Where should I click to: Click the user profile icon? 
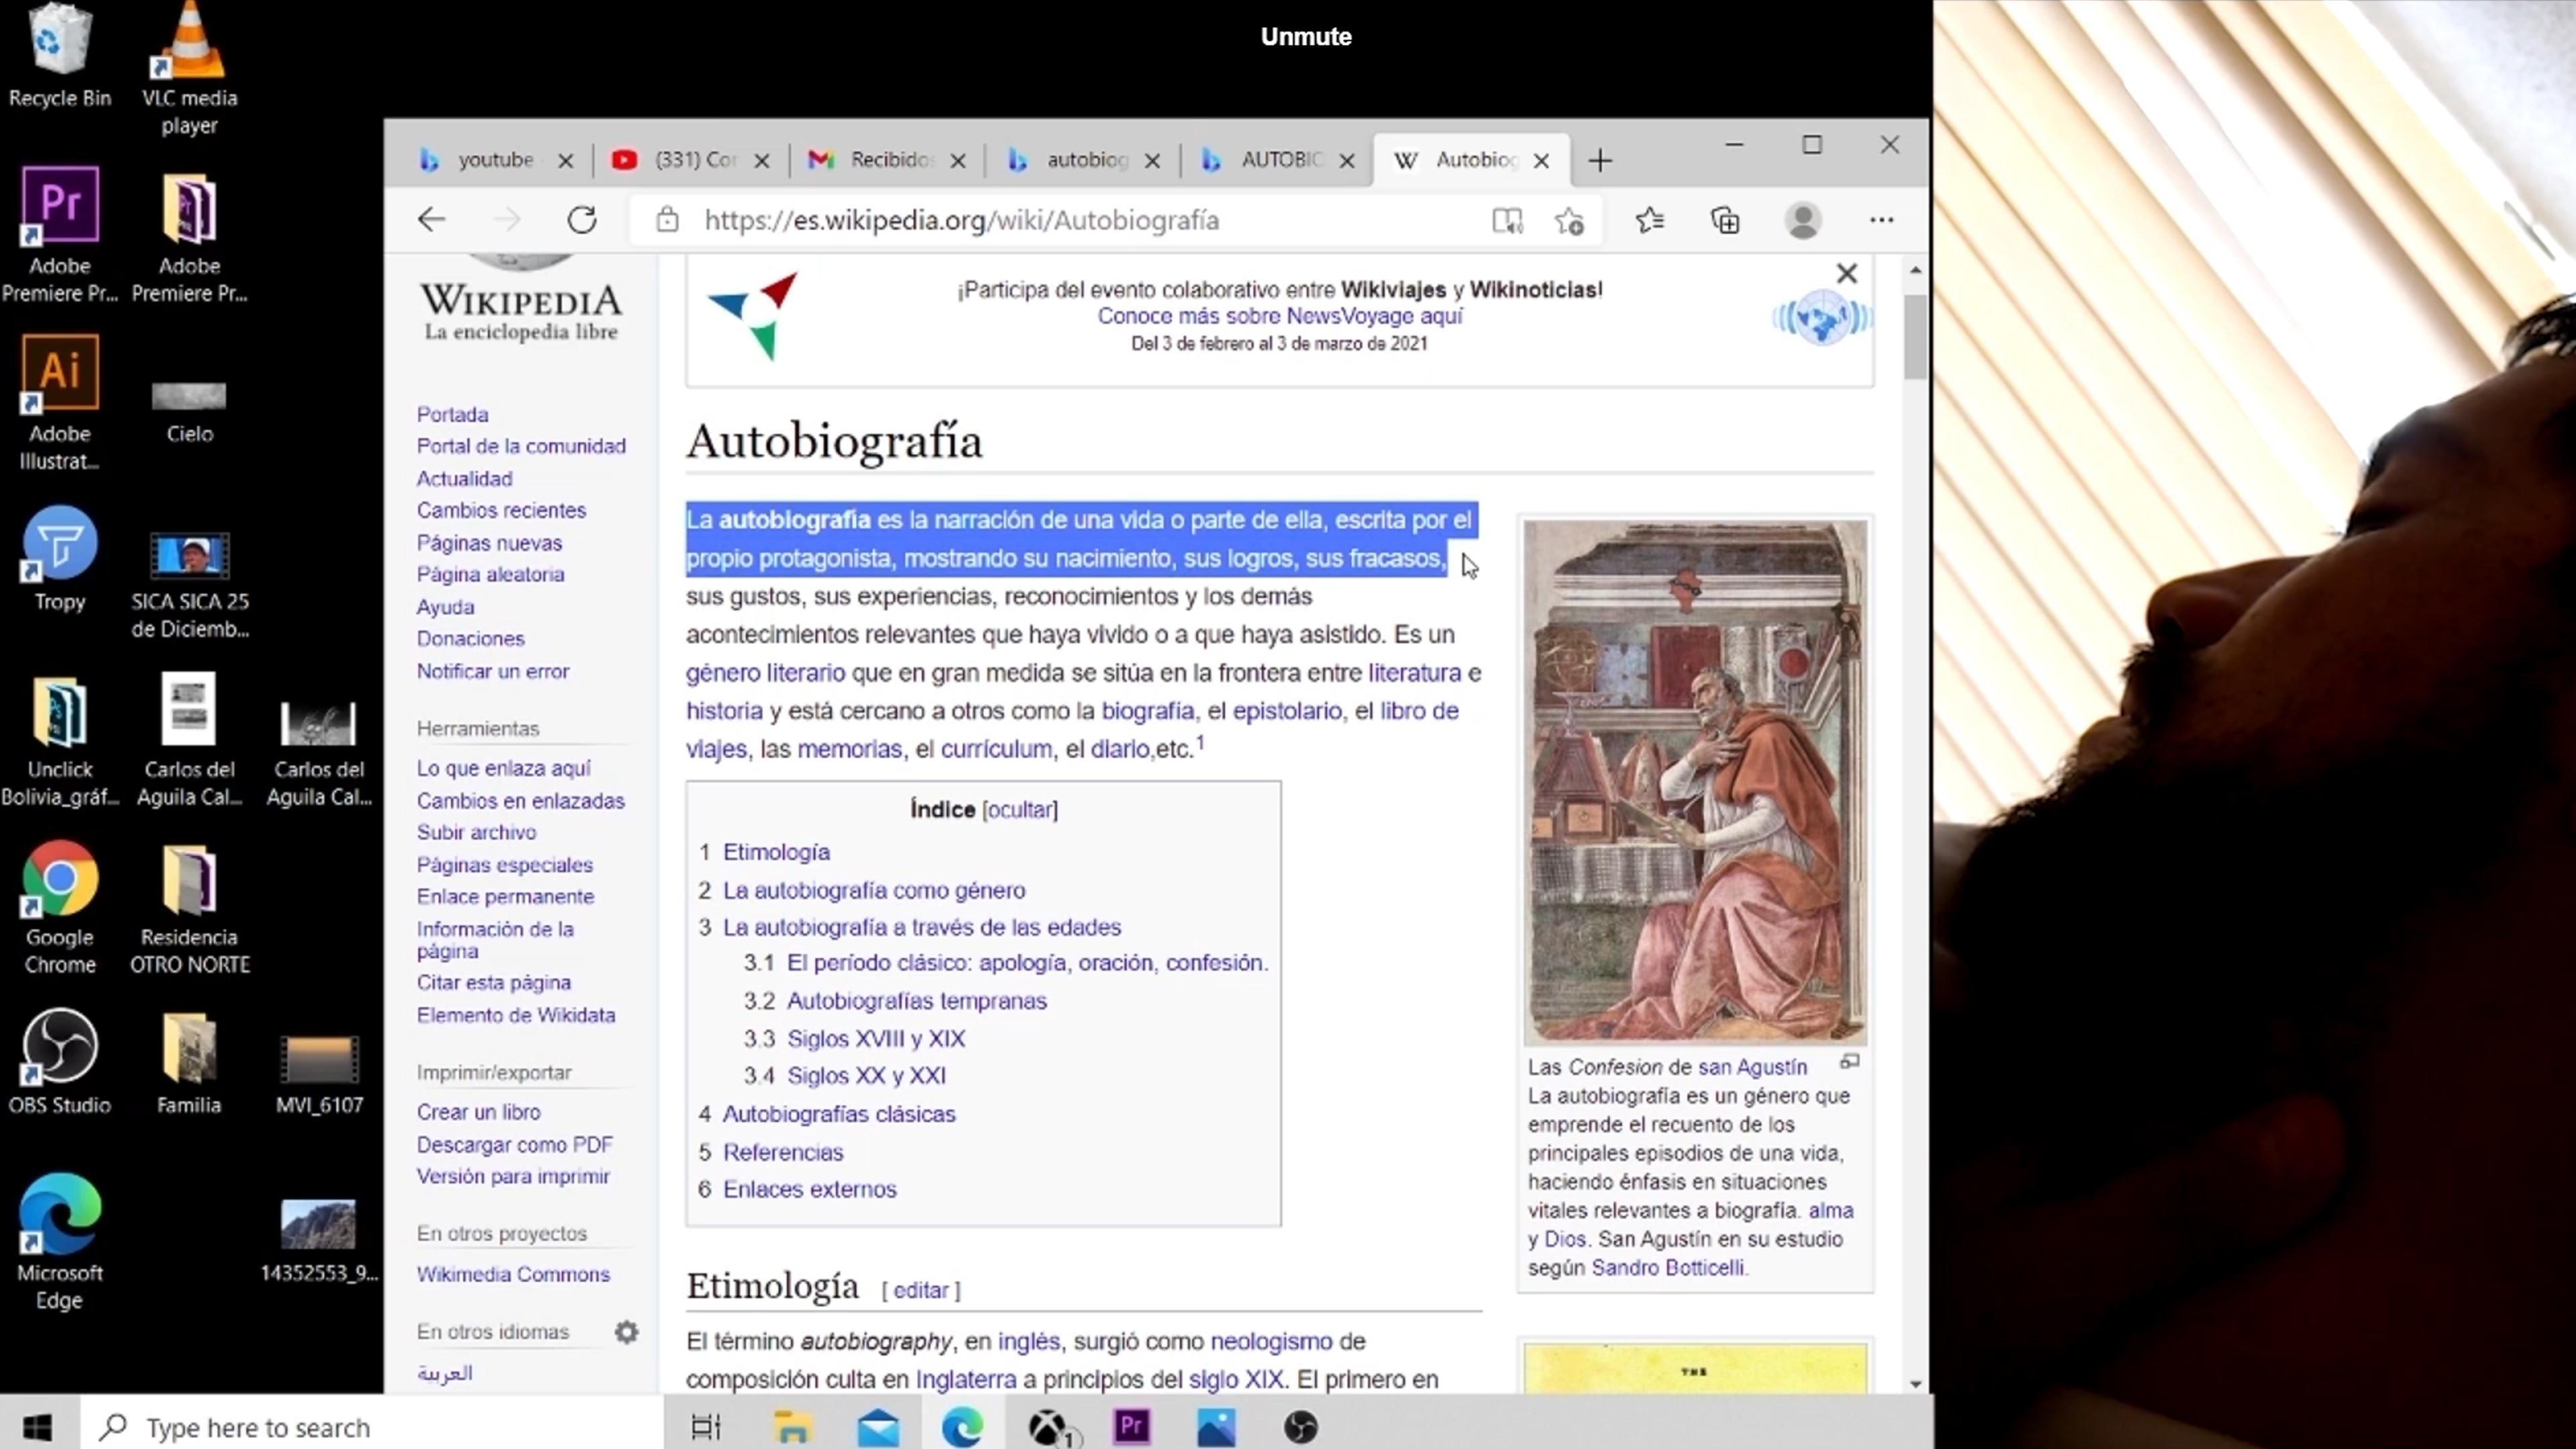(x=1803, y=220)
